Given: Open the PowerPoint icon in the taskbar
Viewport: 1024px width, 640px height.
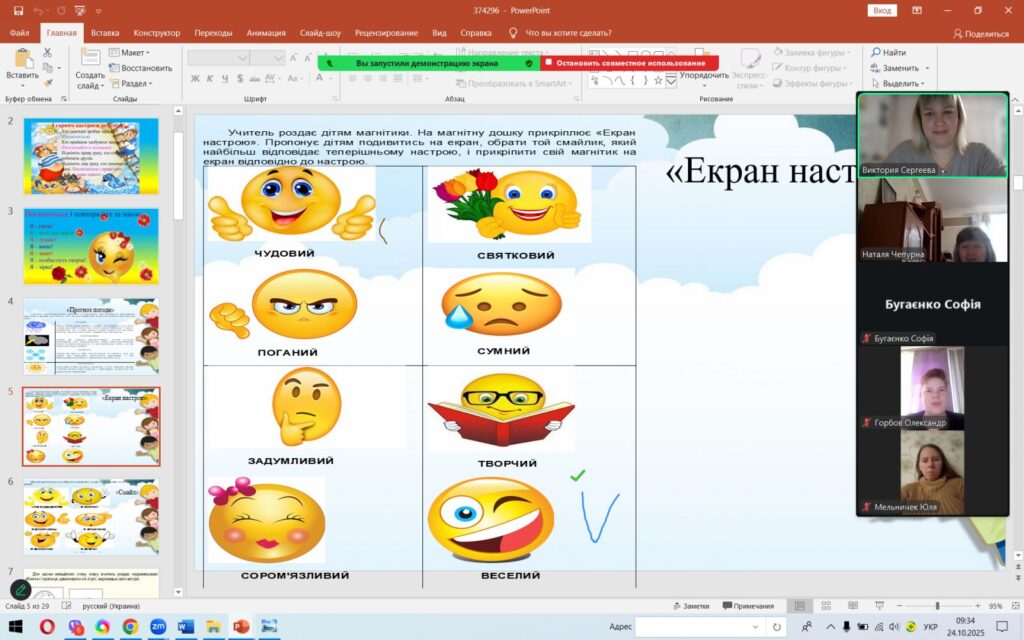Looking at the screenshot, I should (241, 627).
